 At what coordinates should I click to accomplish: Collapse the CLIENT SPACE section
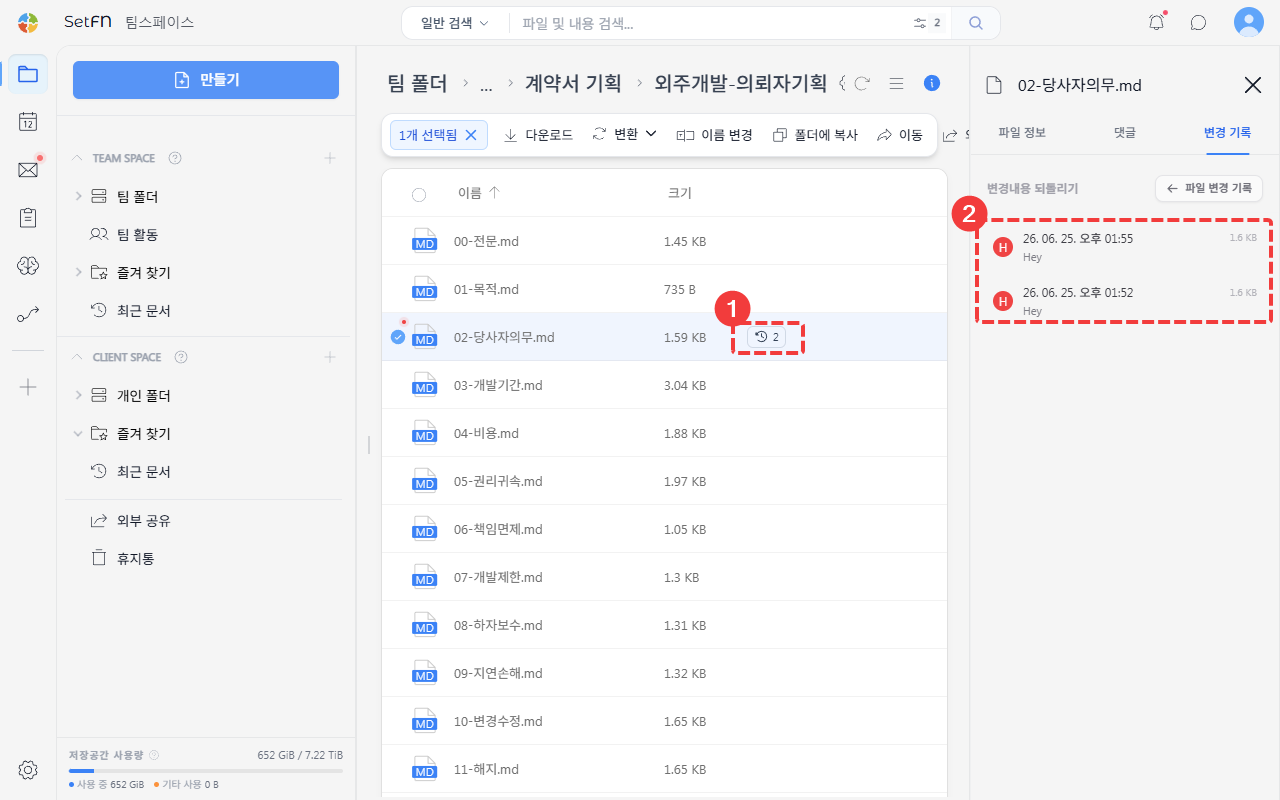[x=78, y=357]
